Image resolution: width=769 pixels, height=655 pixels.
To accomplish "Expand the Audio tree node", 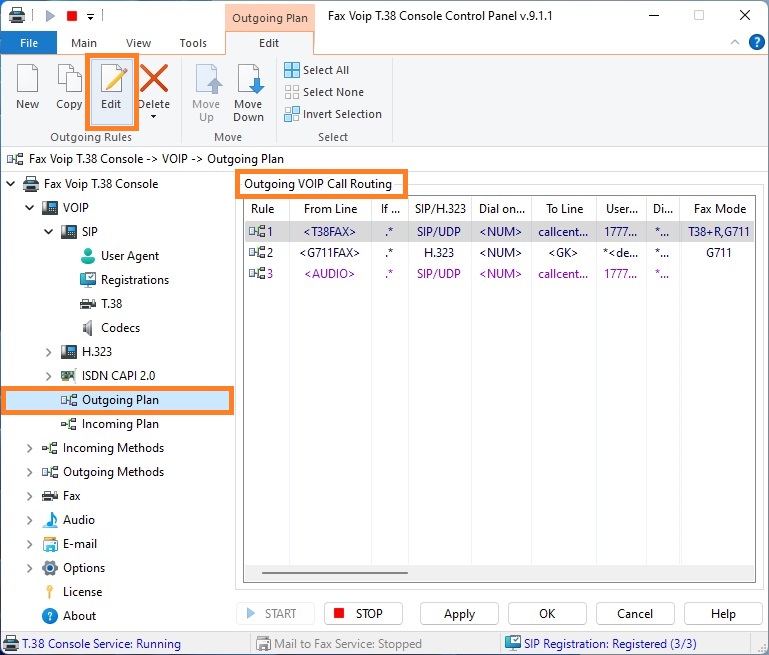I will 29,520.
